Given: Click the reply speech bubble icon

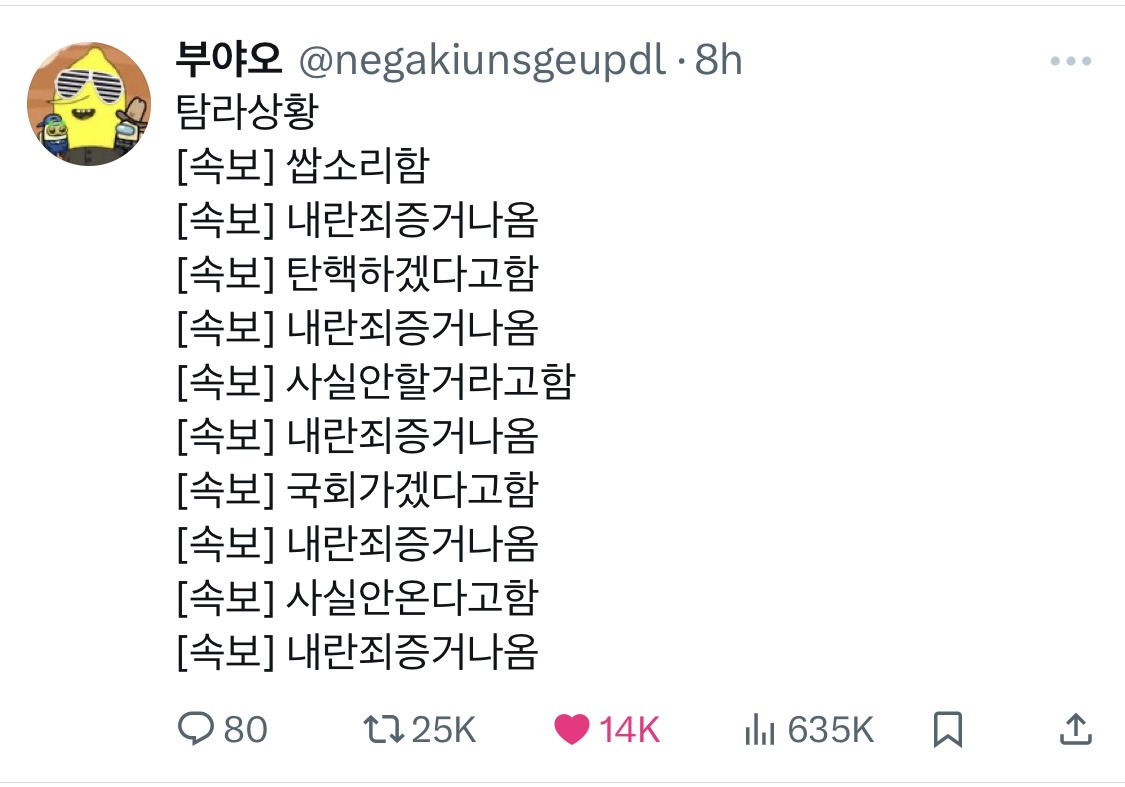Looking at the screenshot, I should 193,729.
